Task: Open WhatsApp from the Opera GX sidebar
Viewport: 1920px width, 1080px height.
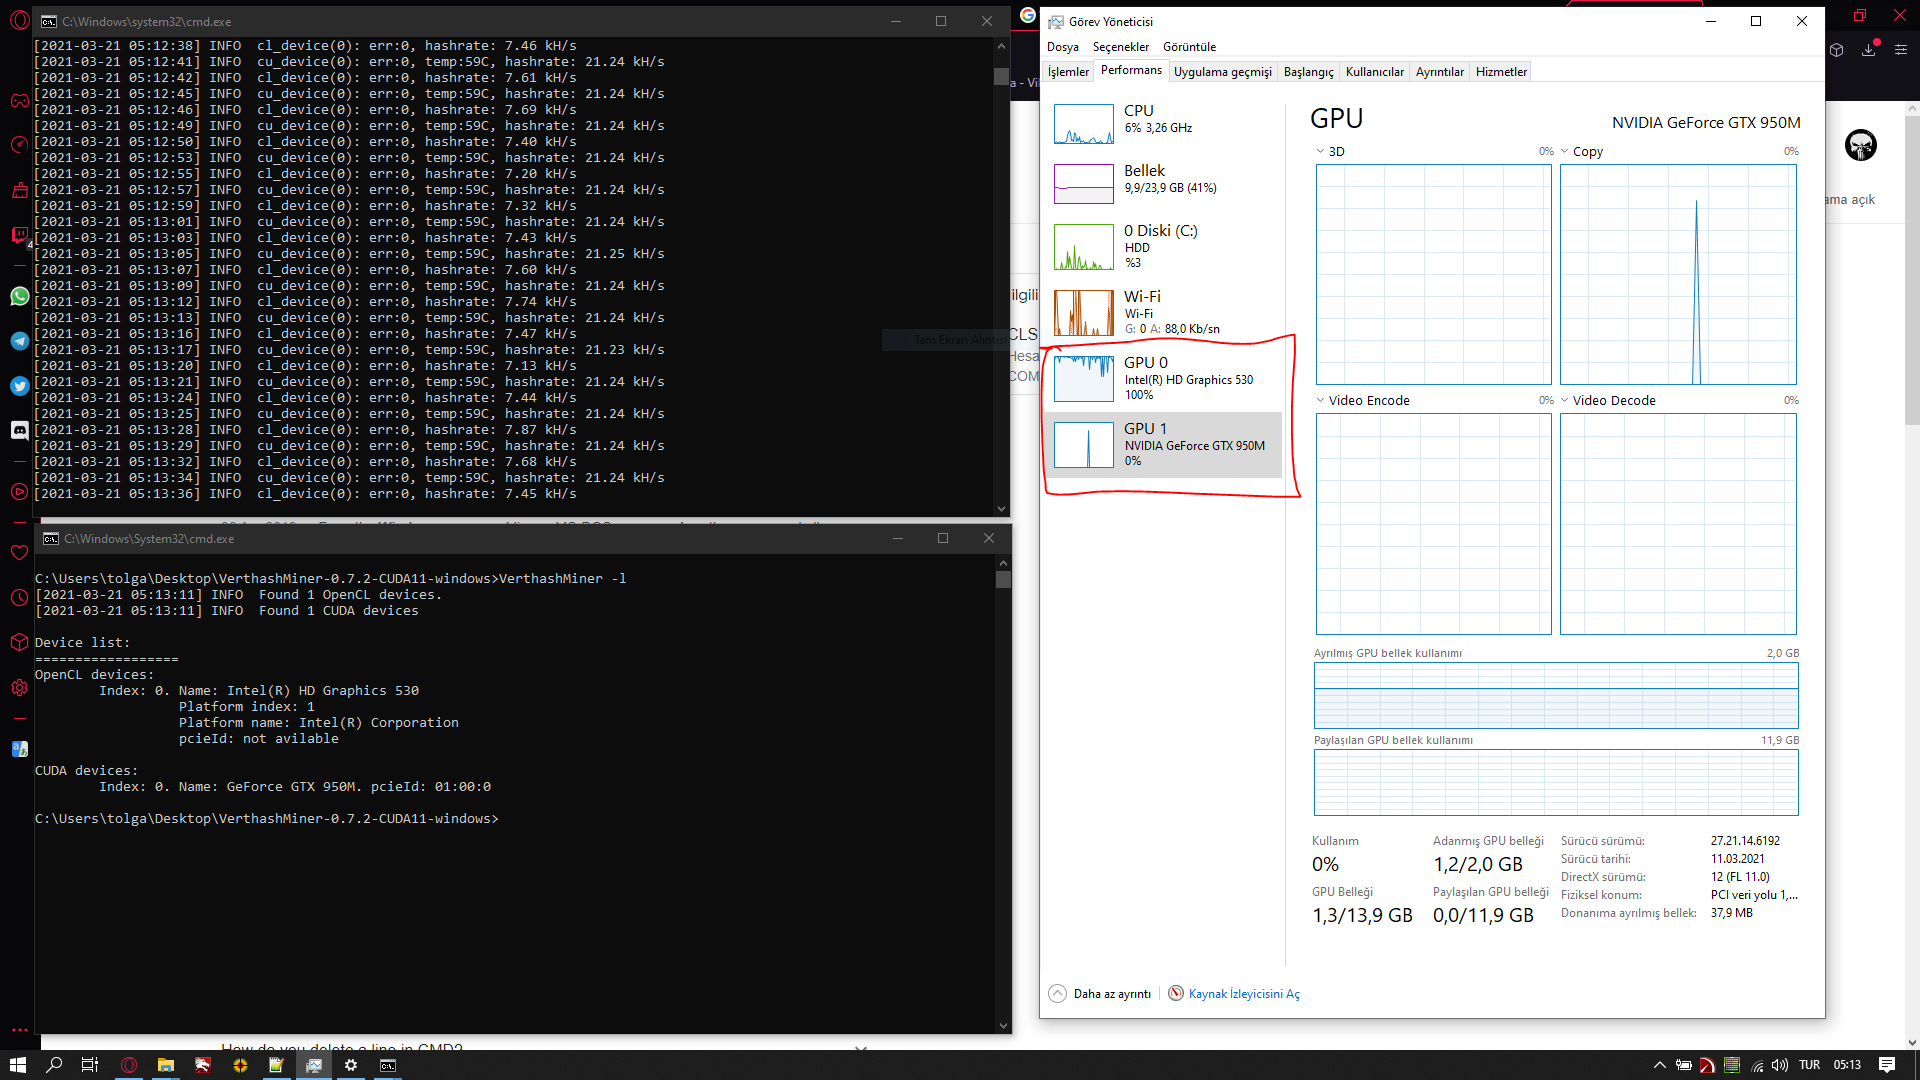Action: tap(19, 296)
